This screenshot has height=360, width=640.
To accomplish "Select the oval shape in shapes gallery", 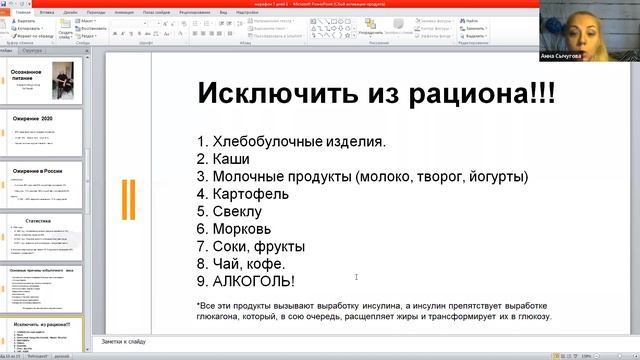I will [x=341, y=21].
